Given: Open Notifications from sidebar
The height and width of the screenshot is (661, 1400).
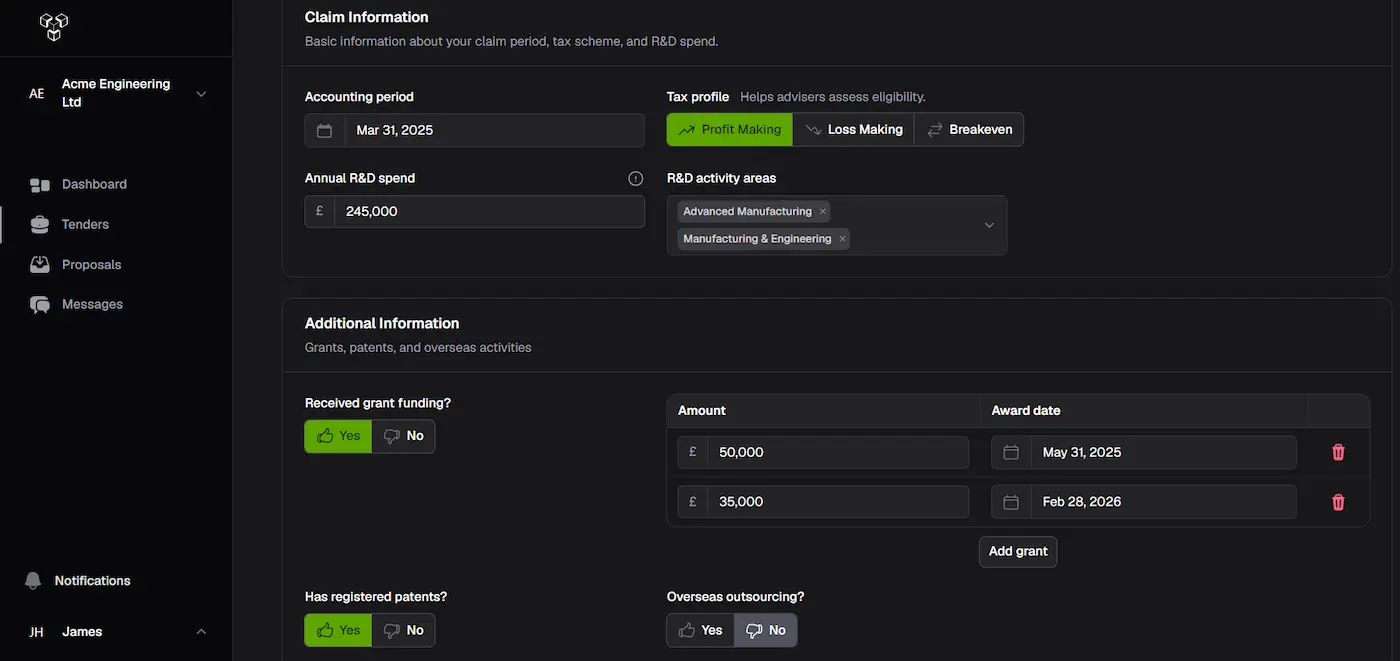Looking at the screenshot, I should click(92, 581).
